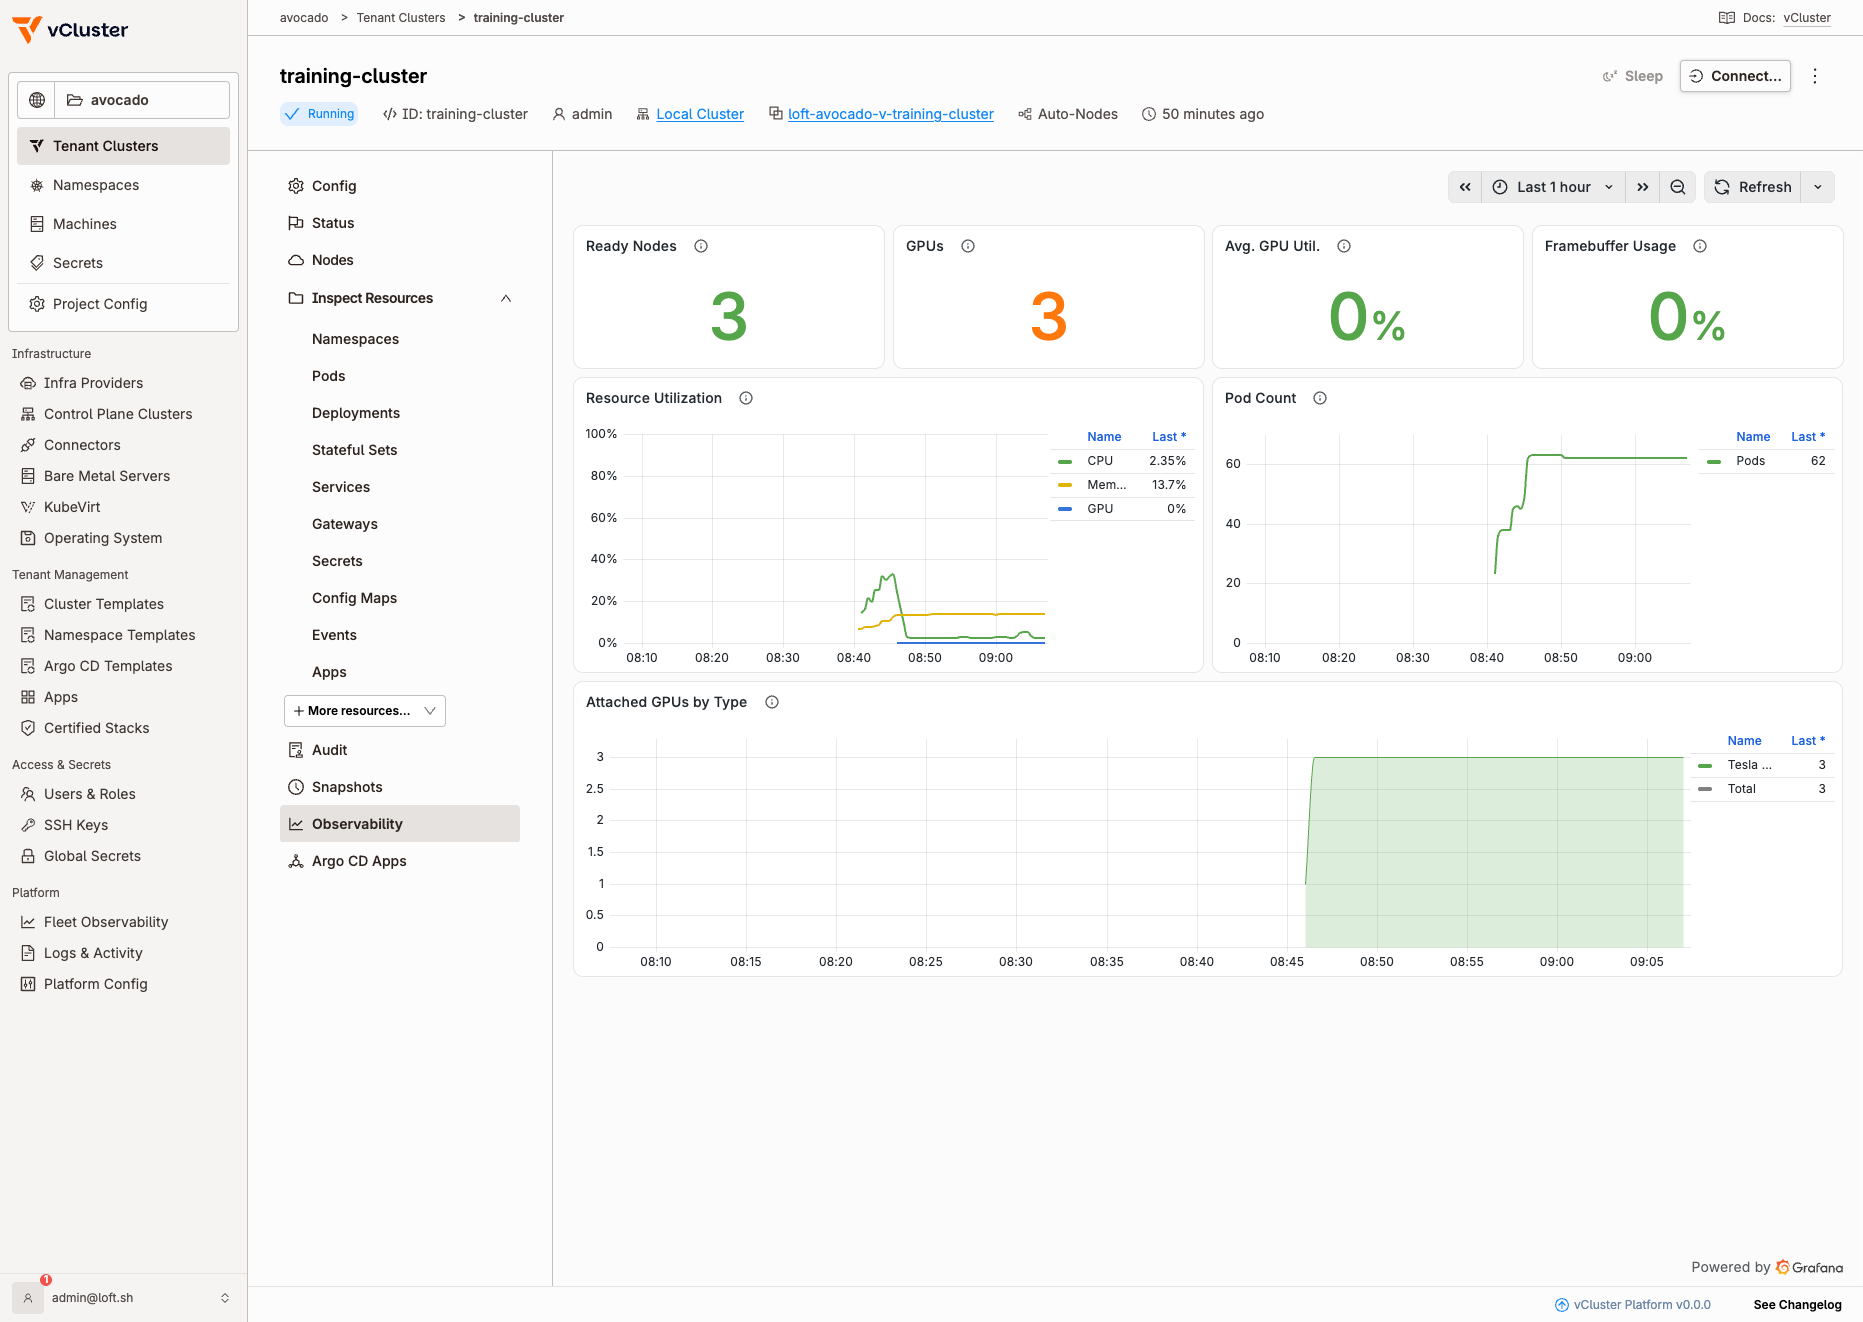Open Project Config in sidebar

pos(124,304)
